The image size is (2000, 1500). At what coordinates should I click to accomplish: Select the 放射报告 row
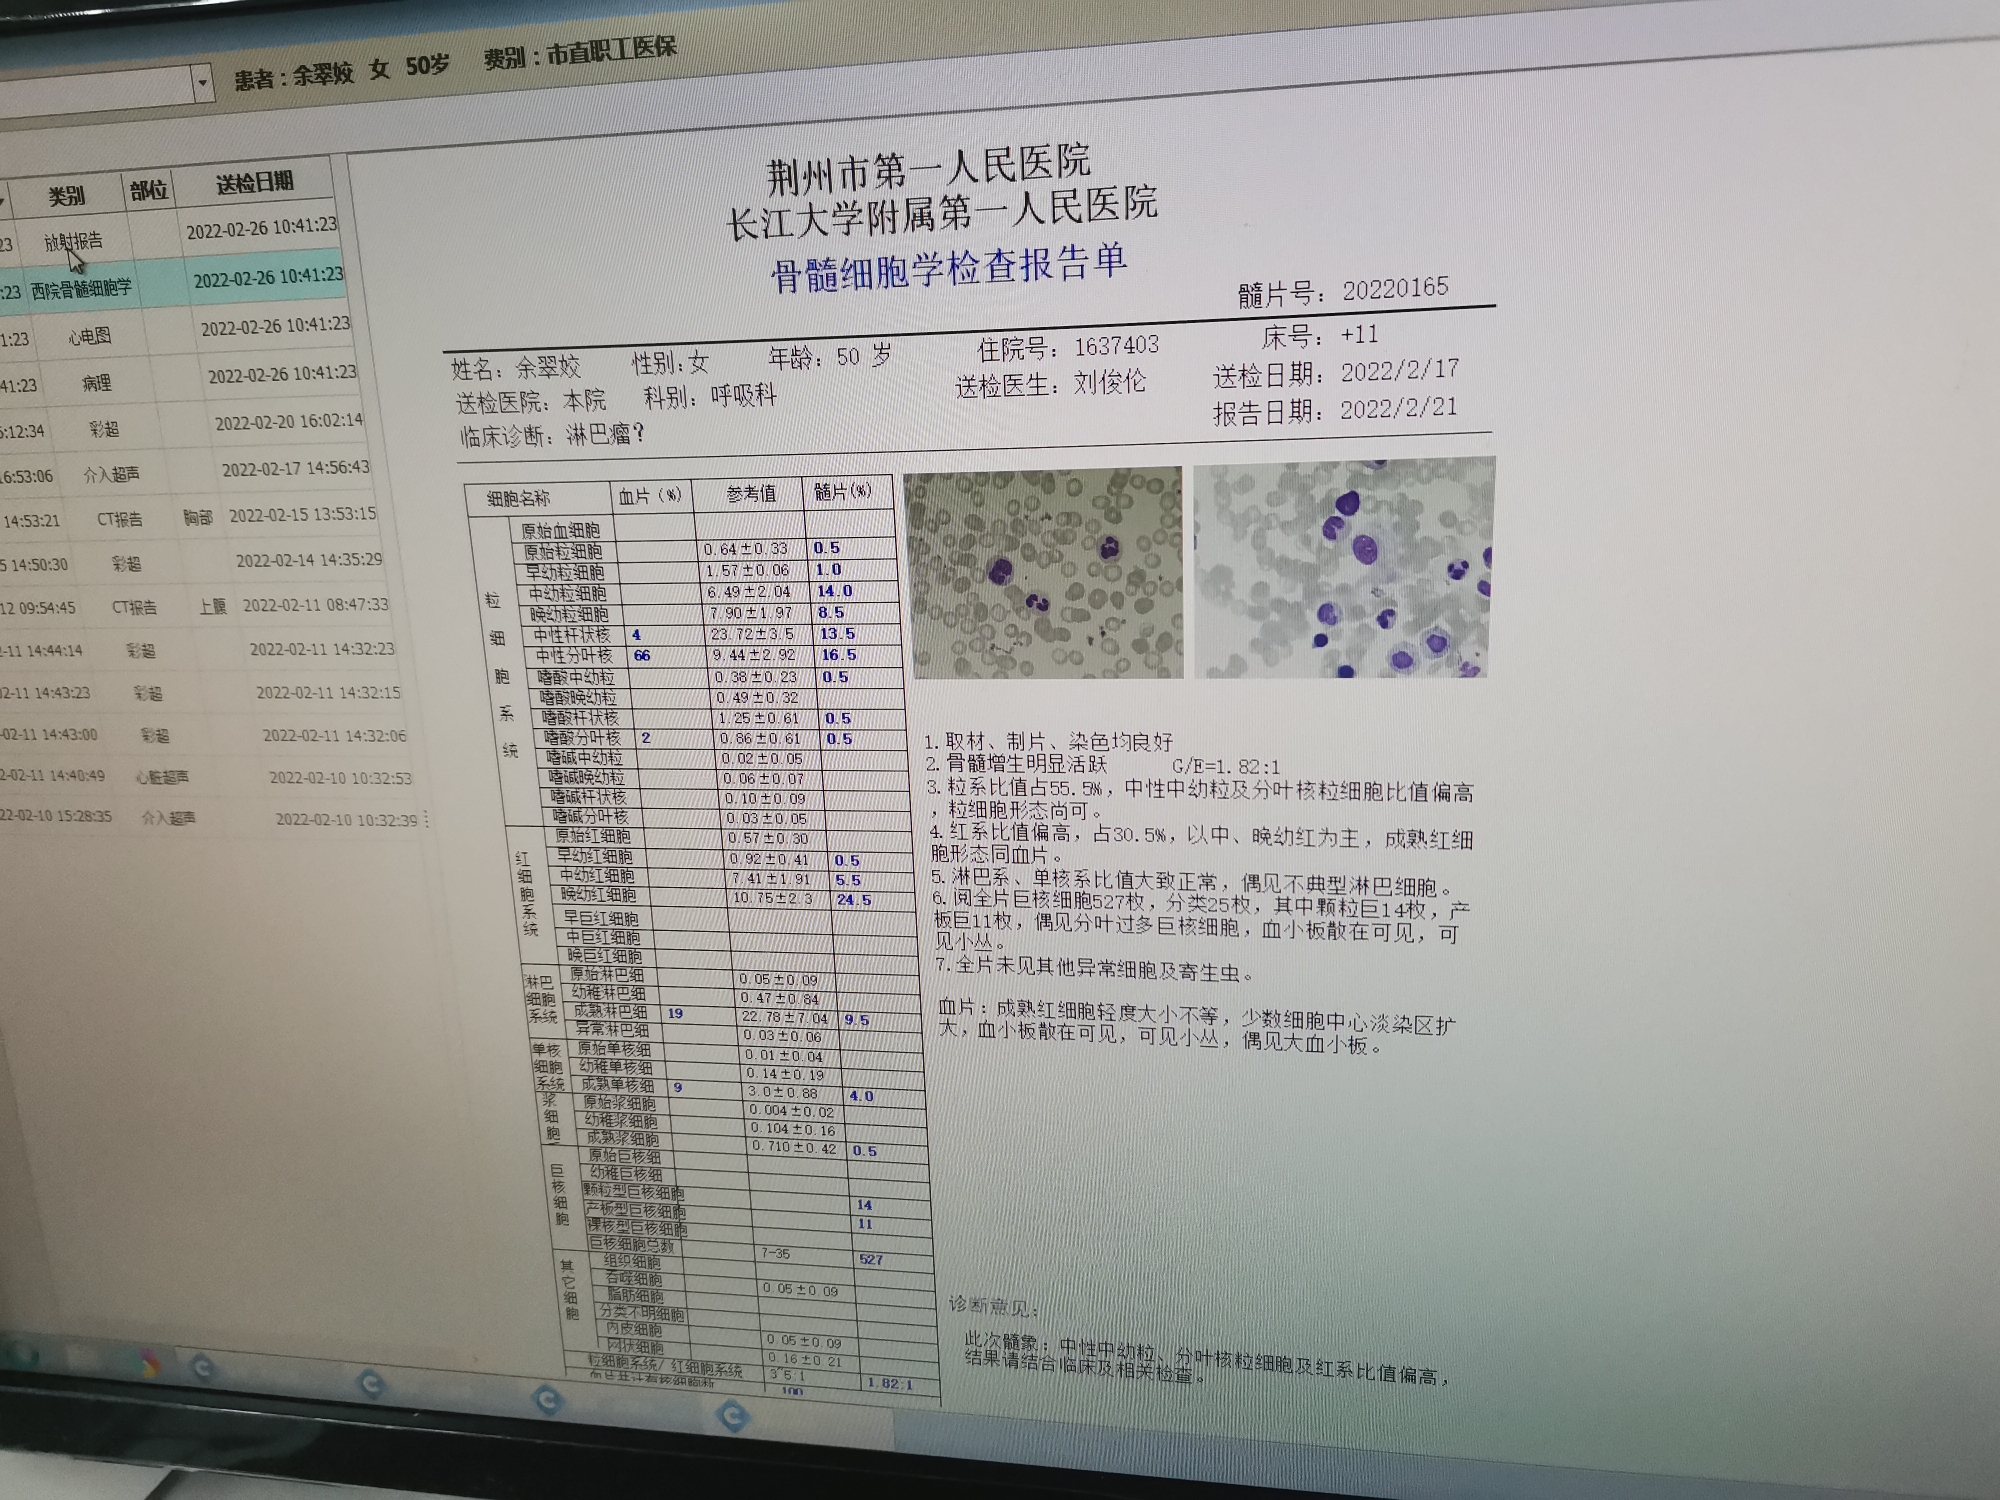click(x=170, y=235)
